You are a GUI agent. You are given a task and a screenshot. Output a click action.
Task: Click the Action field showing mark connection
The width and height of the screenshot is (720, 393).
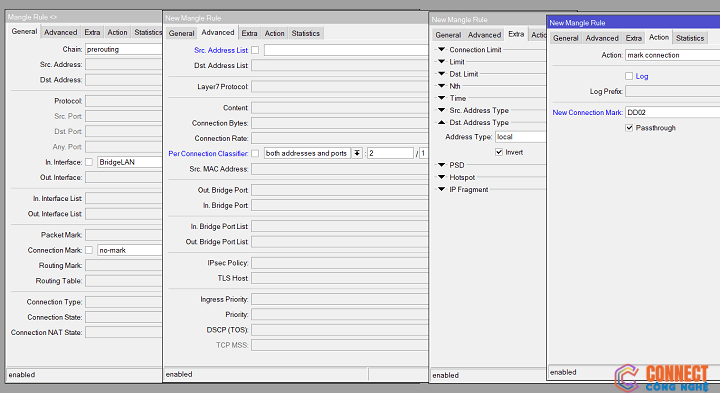point(672,55)
